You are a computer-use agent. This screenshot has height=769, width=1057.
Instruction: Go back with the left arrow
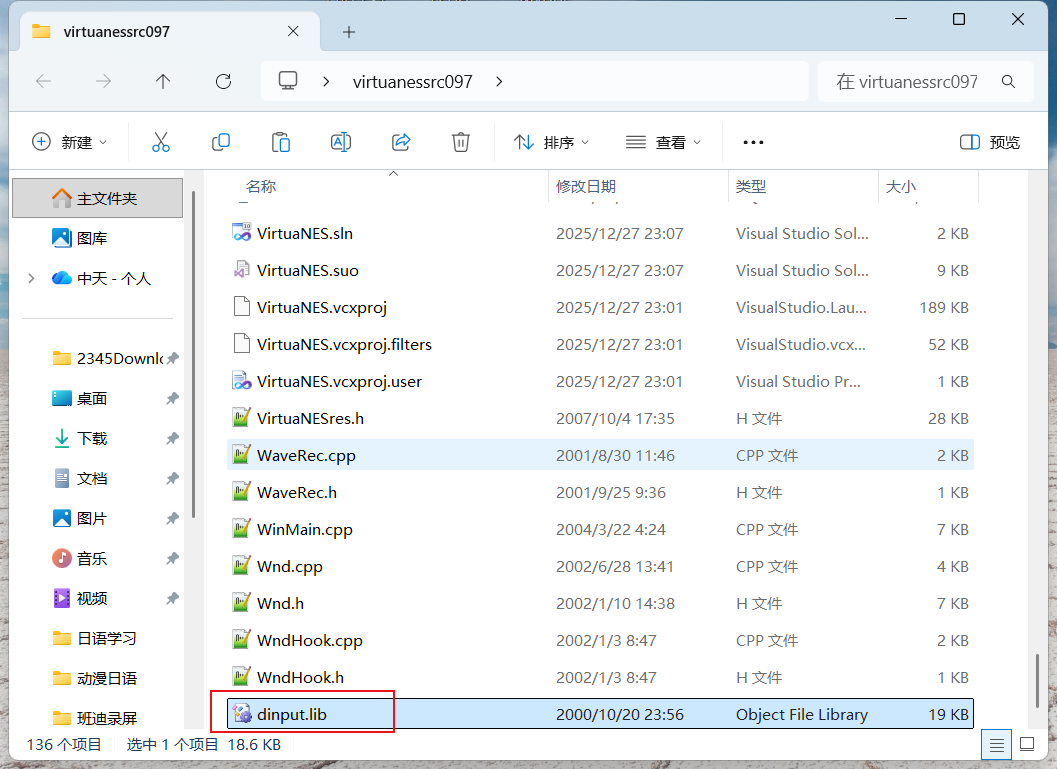(x=44, y=82)
